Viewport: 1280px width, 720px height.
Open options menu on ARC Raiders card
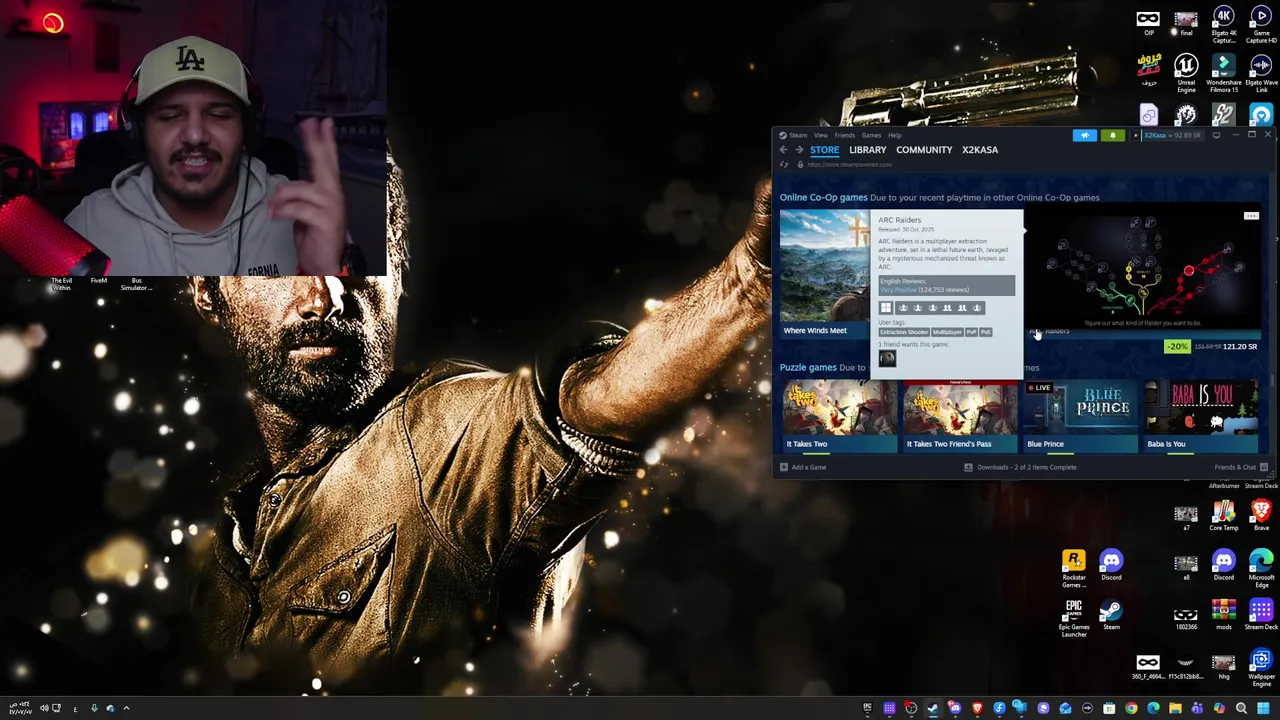click(1251, 216)
